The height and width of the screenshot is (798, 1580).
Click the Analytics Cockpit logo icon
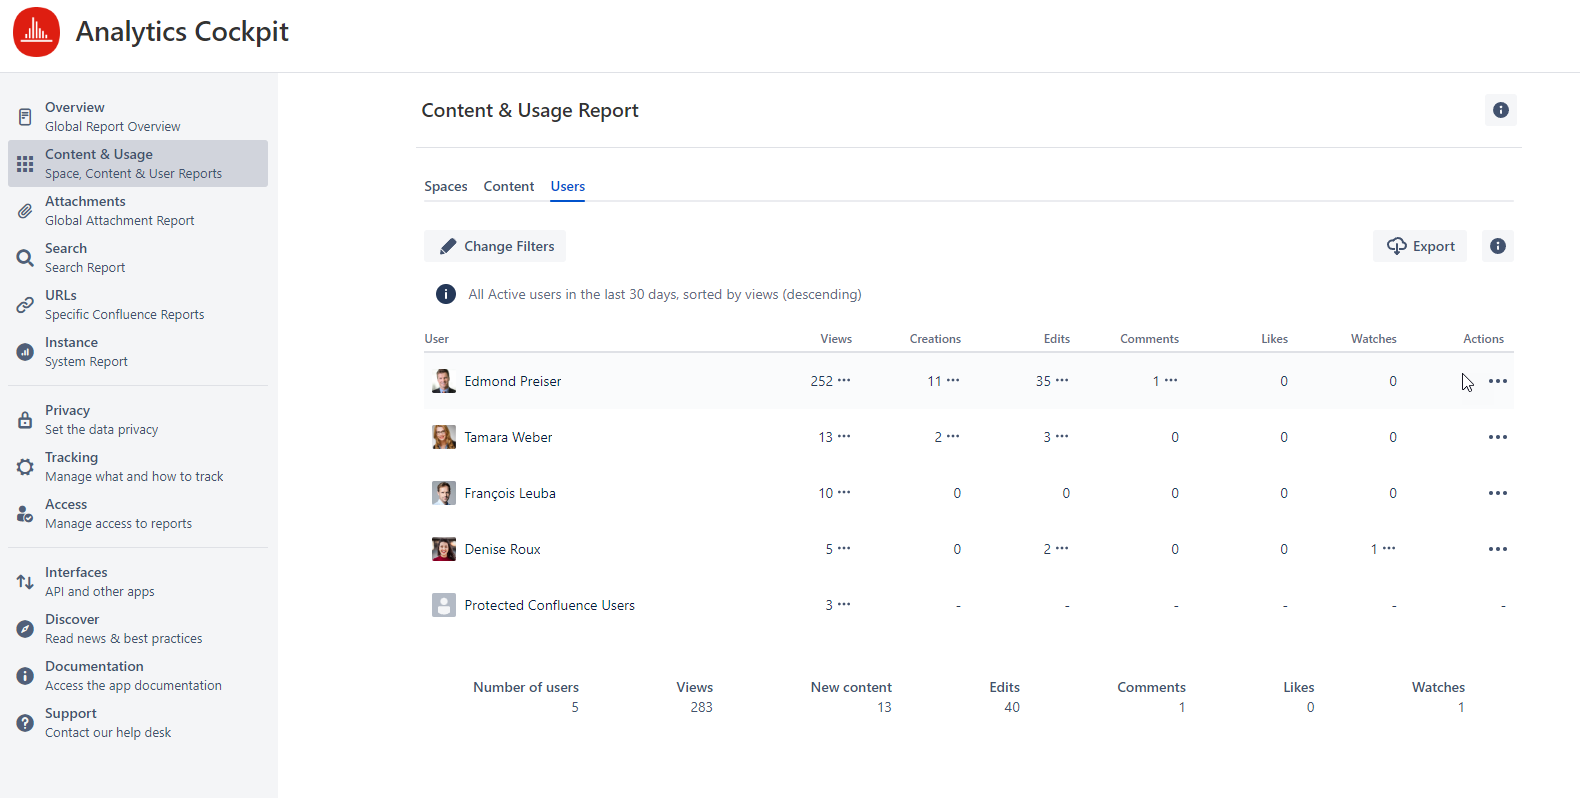[37, 32]
